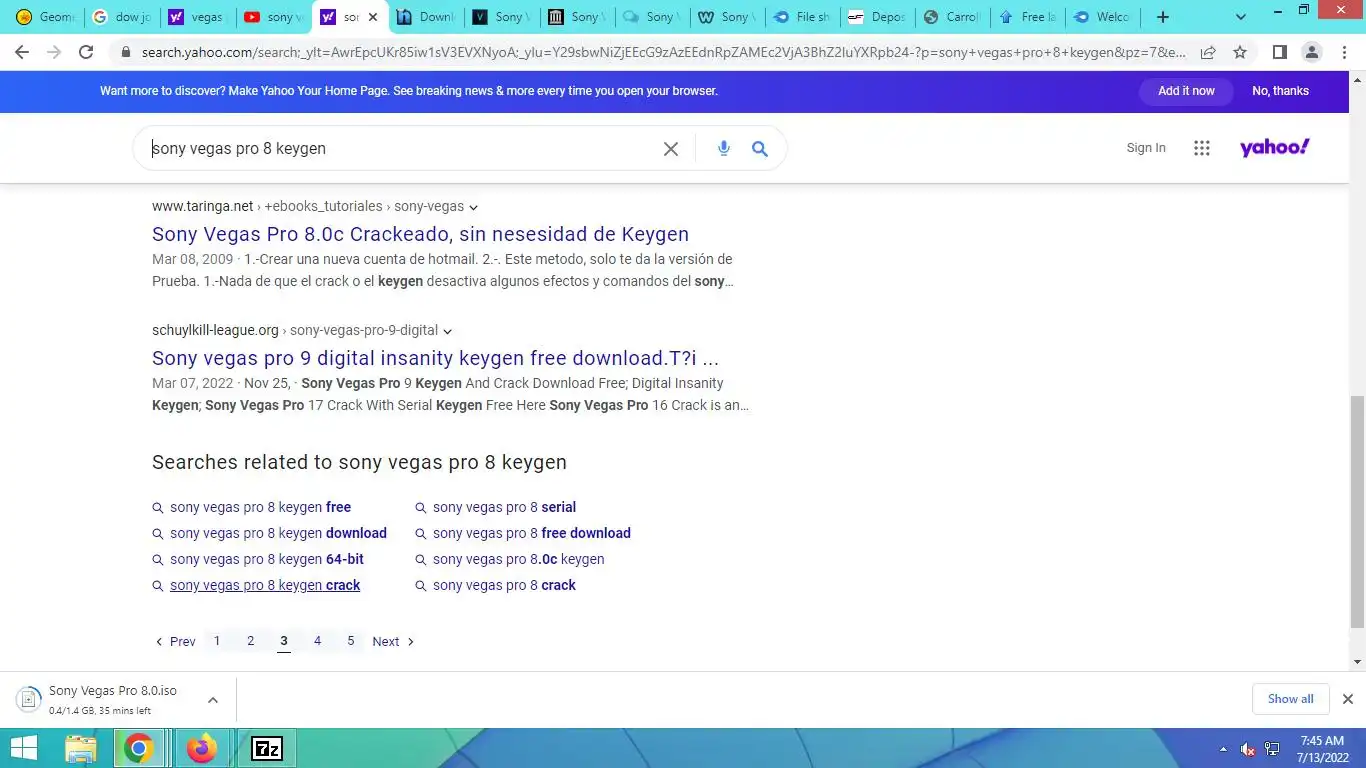Clear the Yahoo search box with X
This screenshot has height=768, width=1366.
[671, 149]
